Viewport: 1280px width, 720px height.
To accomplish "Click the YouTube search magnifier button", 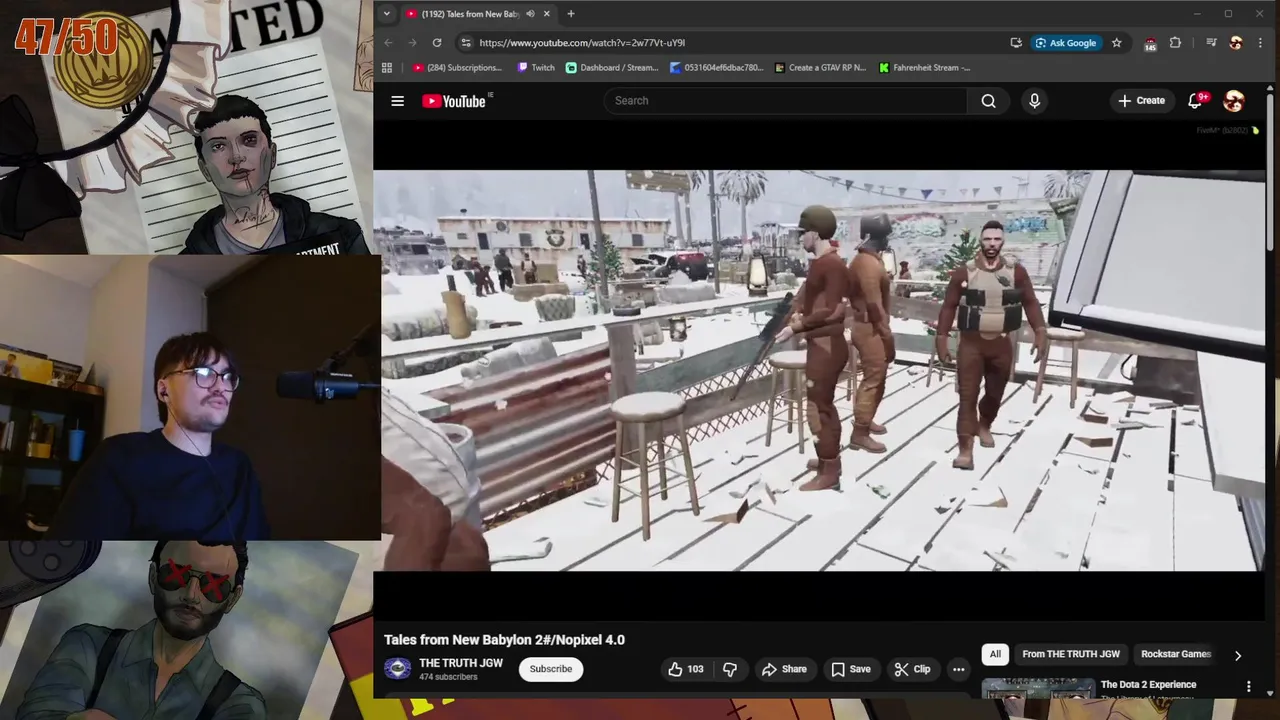I will (x=988, y=101).
